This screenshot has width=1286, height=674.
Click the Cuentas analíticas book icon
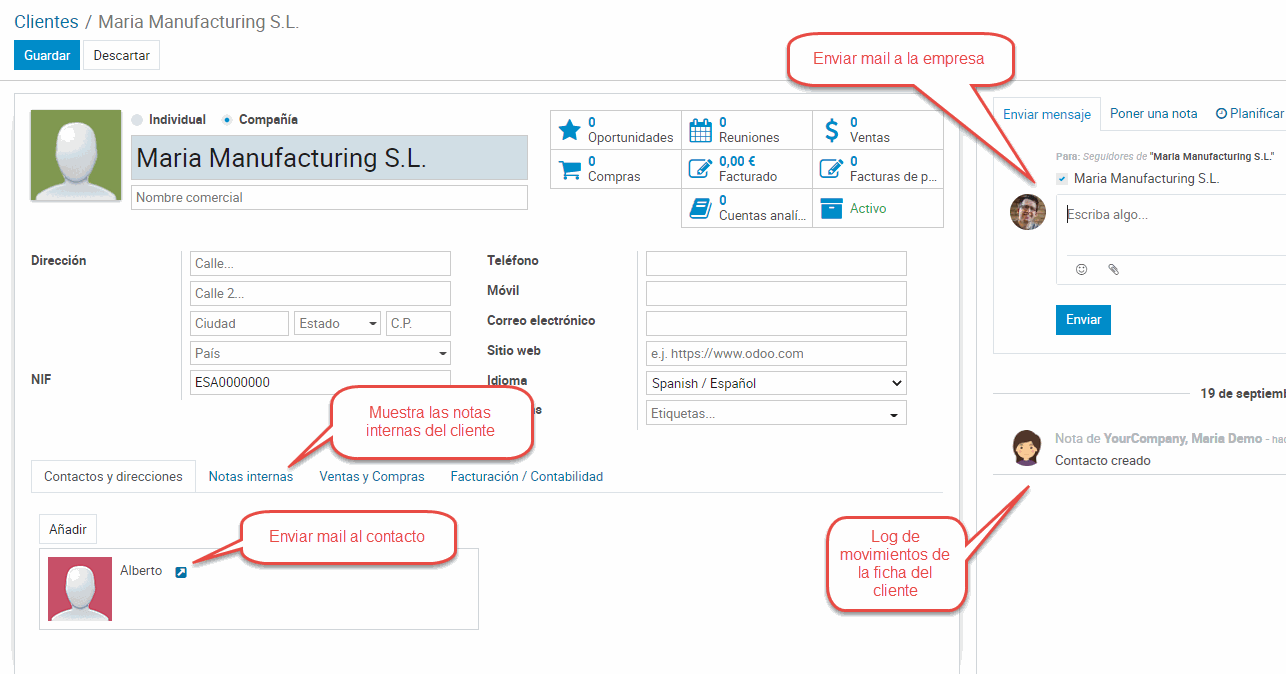coord(701,208)
